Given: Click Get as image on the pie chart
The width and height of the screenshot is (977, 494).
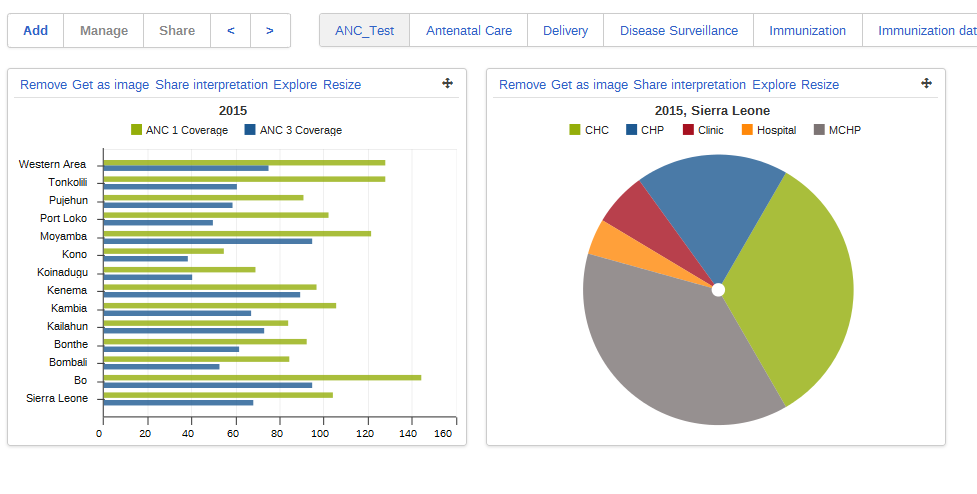Looking at the screenshot, I should (590, 85).
